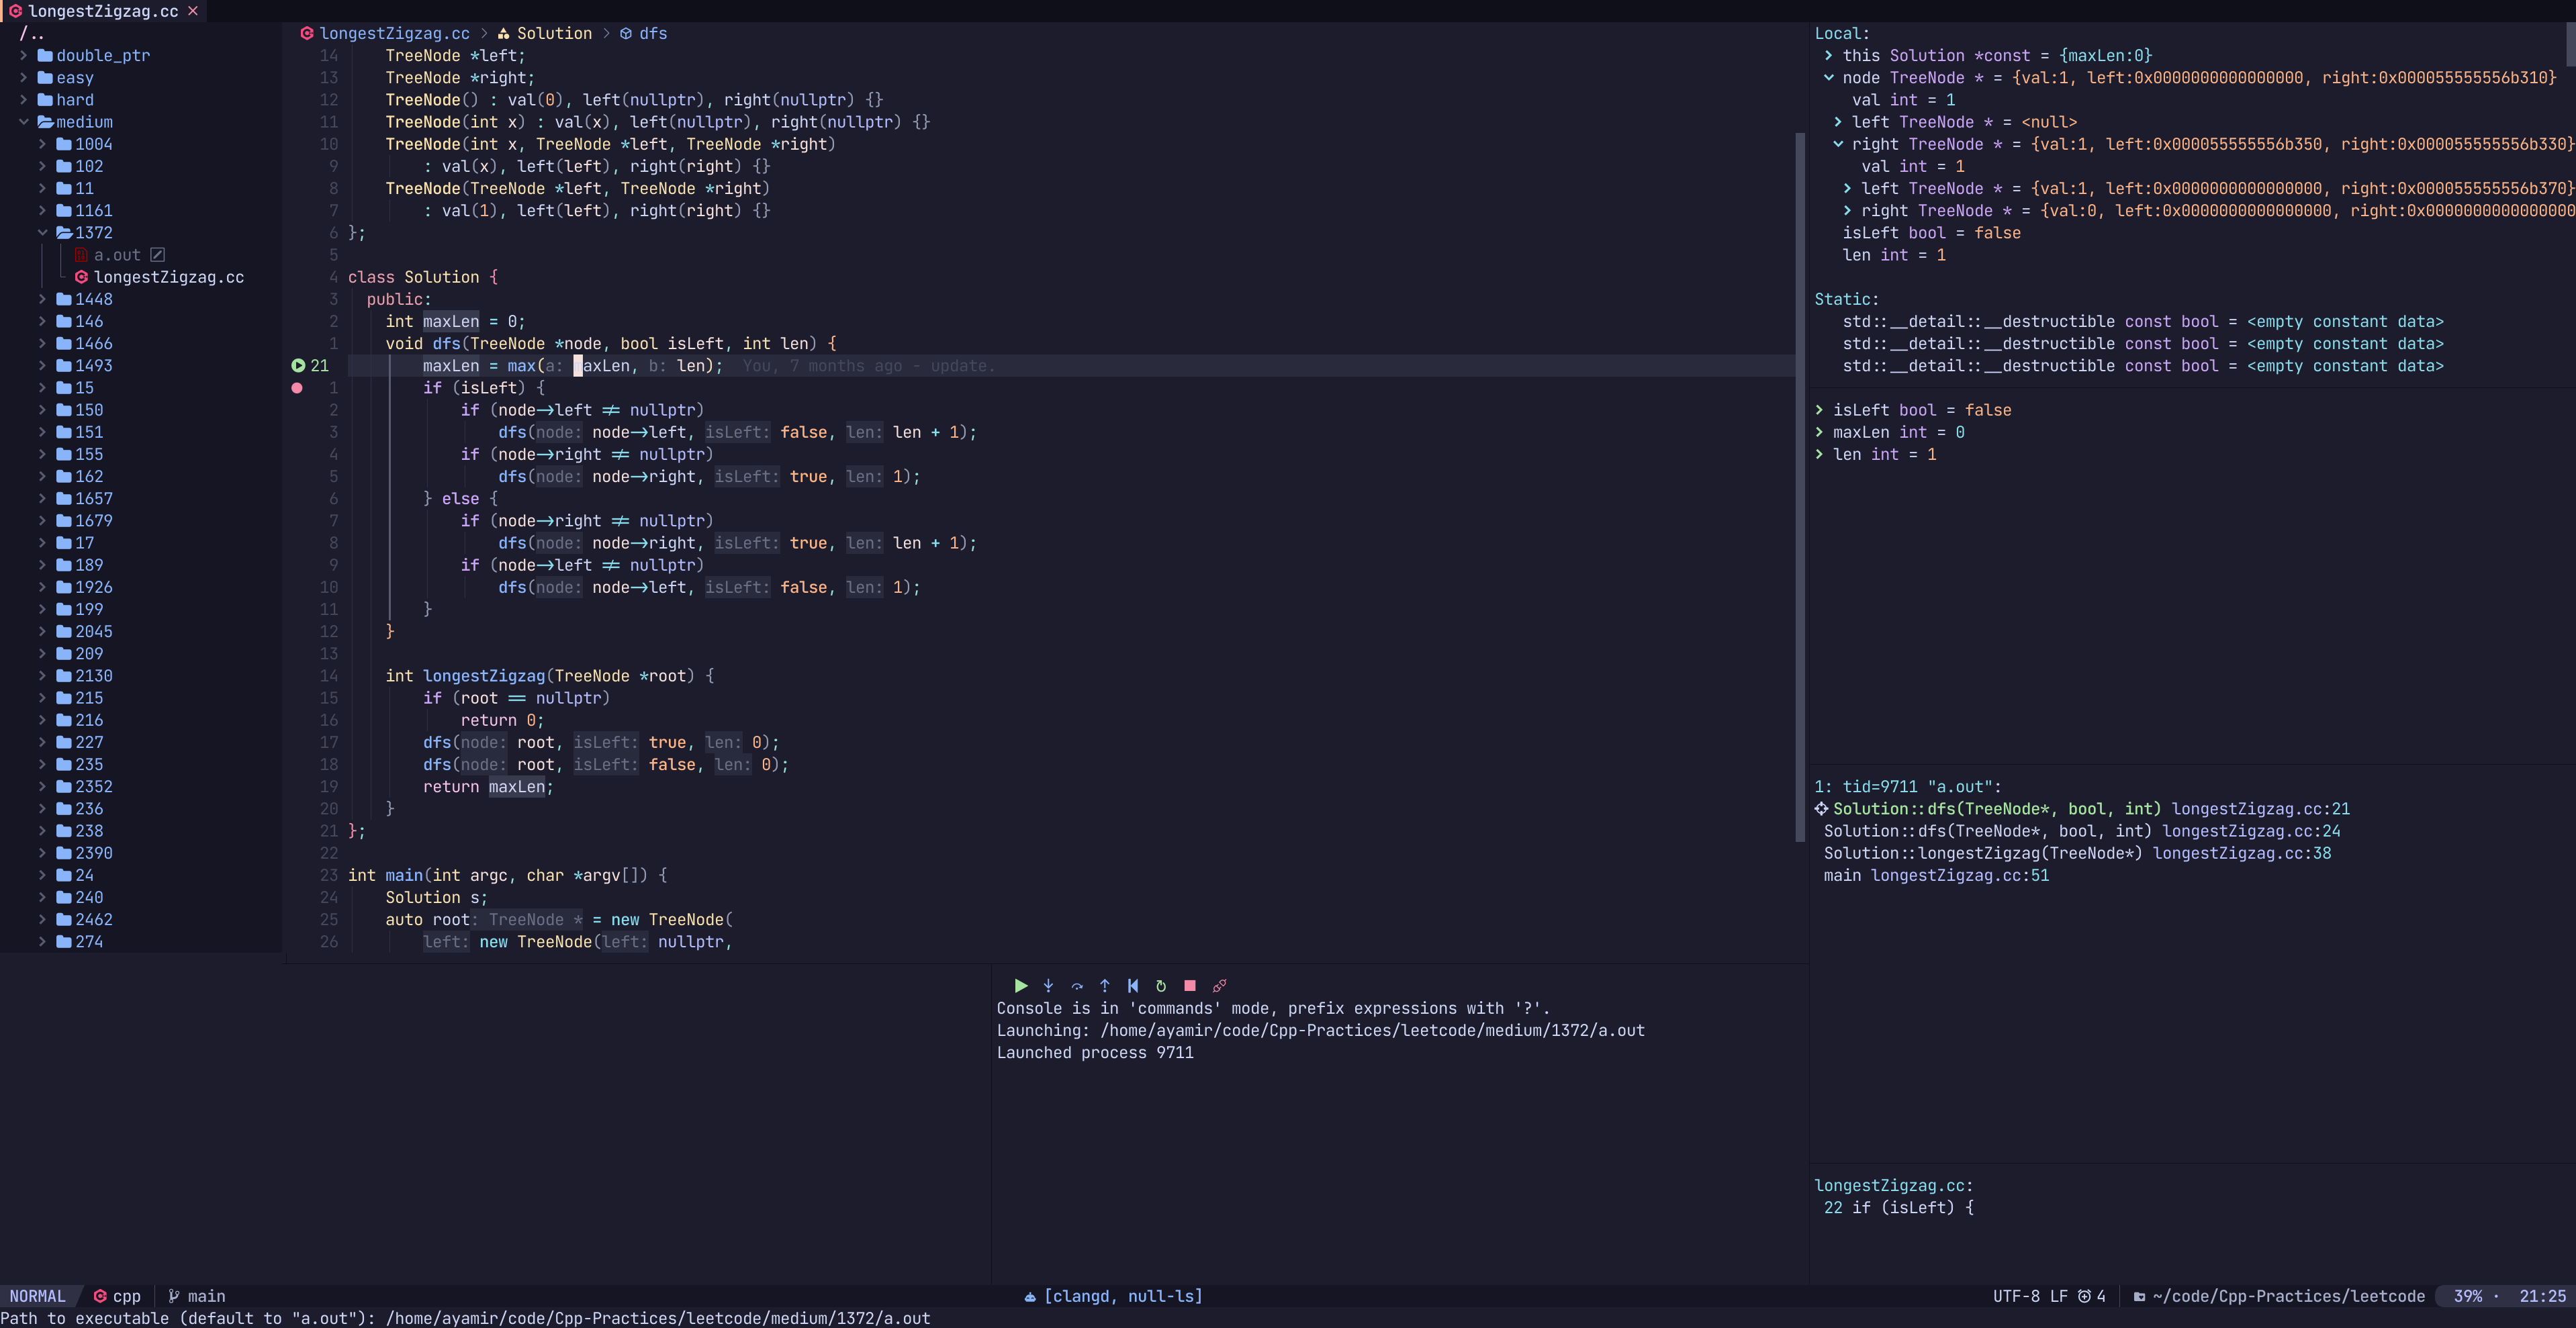
Task: Click the step into arrow icon
Action: click(x=1048, y=985)
